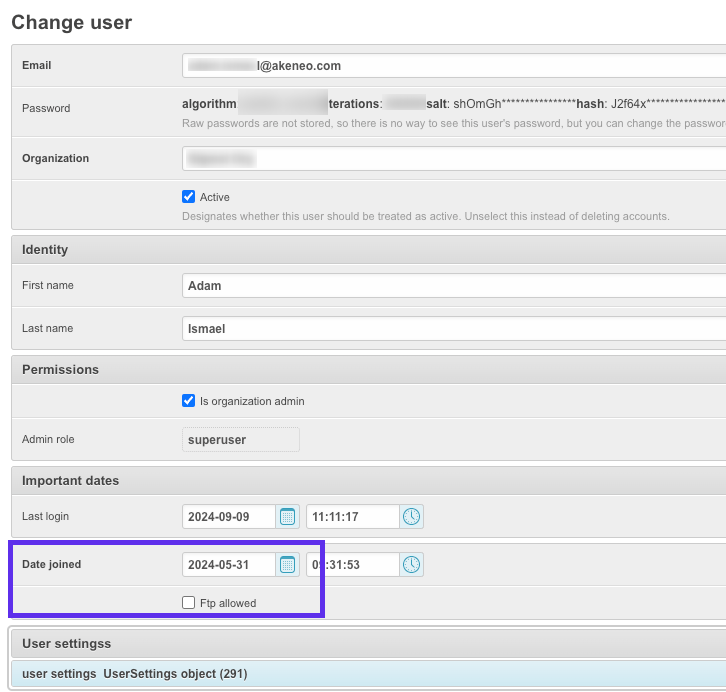This screenshot has height=692, width=726.
Task: Open the UserSettings object (291) row
Action: [x=369, y=674]
